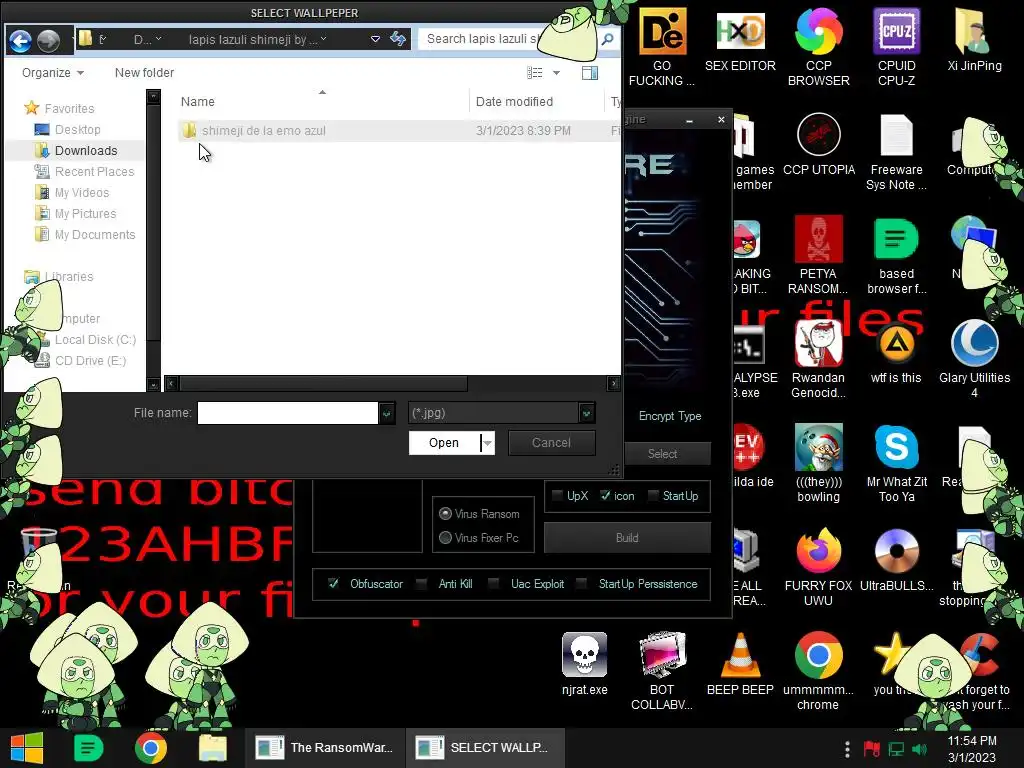Select the Virus Fixer Pc radio button

[x=445, y=537]
